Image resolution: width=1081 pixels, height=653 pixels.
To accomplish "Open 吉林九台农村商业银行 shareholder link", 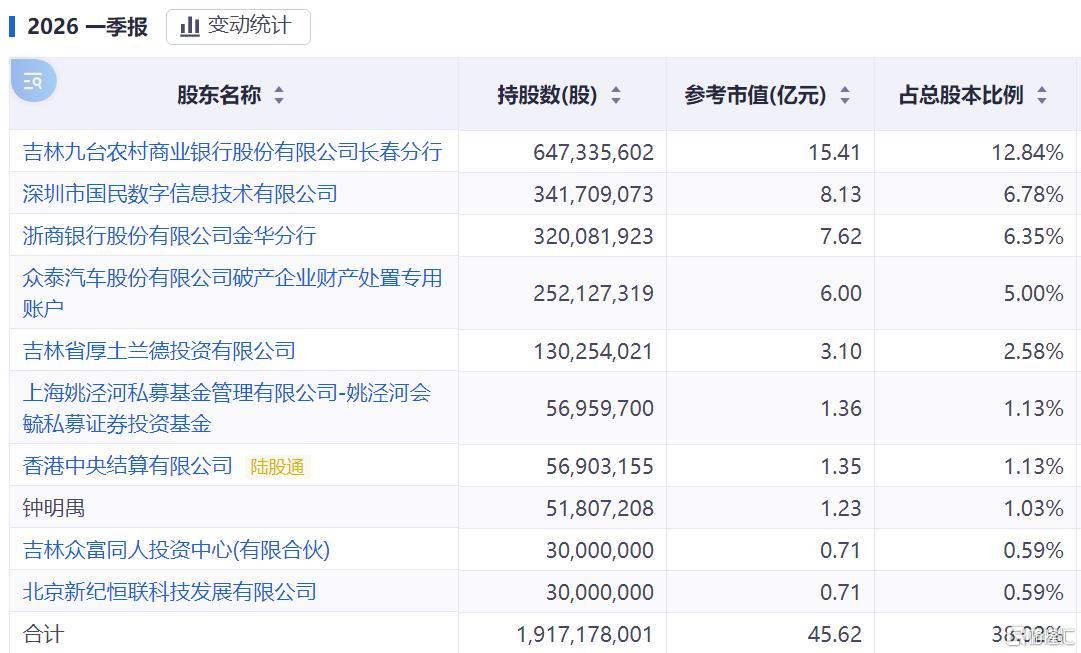I will tap(232, 152).
